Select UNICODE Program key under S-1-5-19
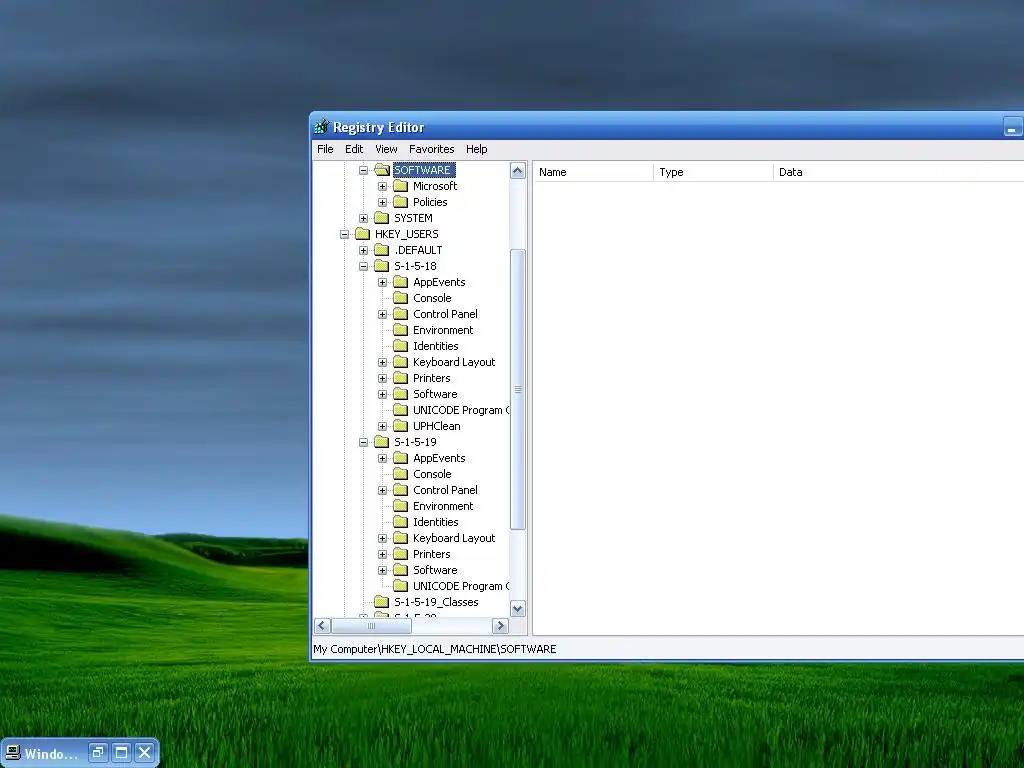1024x768 pixels. (x=460, y=586)
